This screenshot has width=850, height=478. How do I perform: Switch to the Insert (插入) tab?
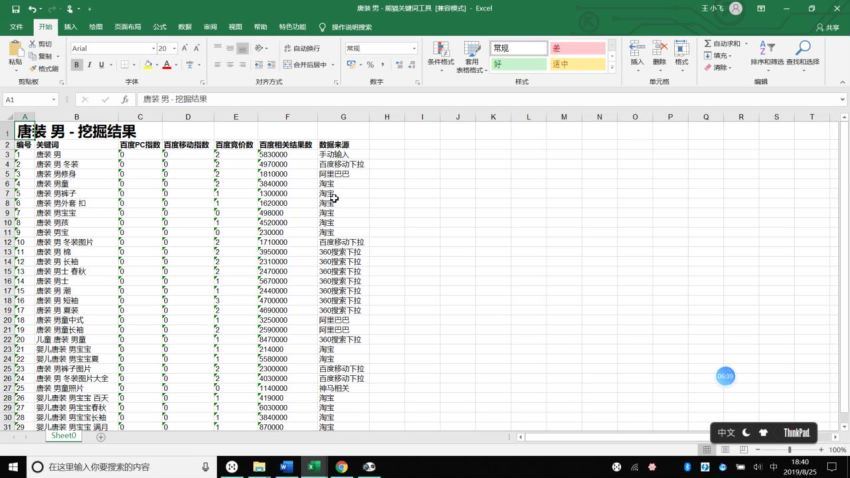point(70,27)
